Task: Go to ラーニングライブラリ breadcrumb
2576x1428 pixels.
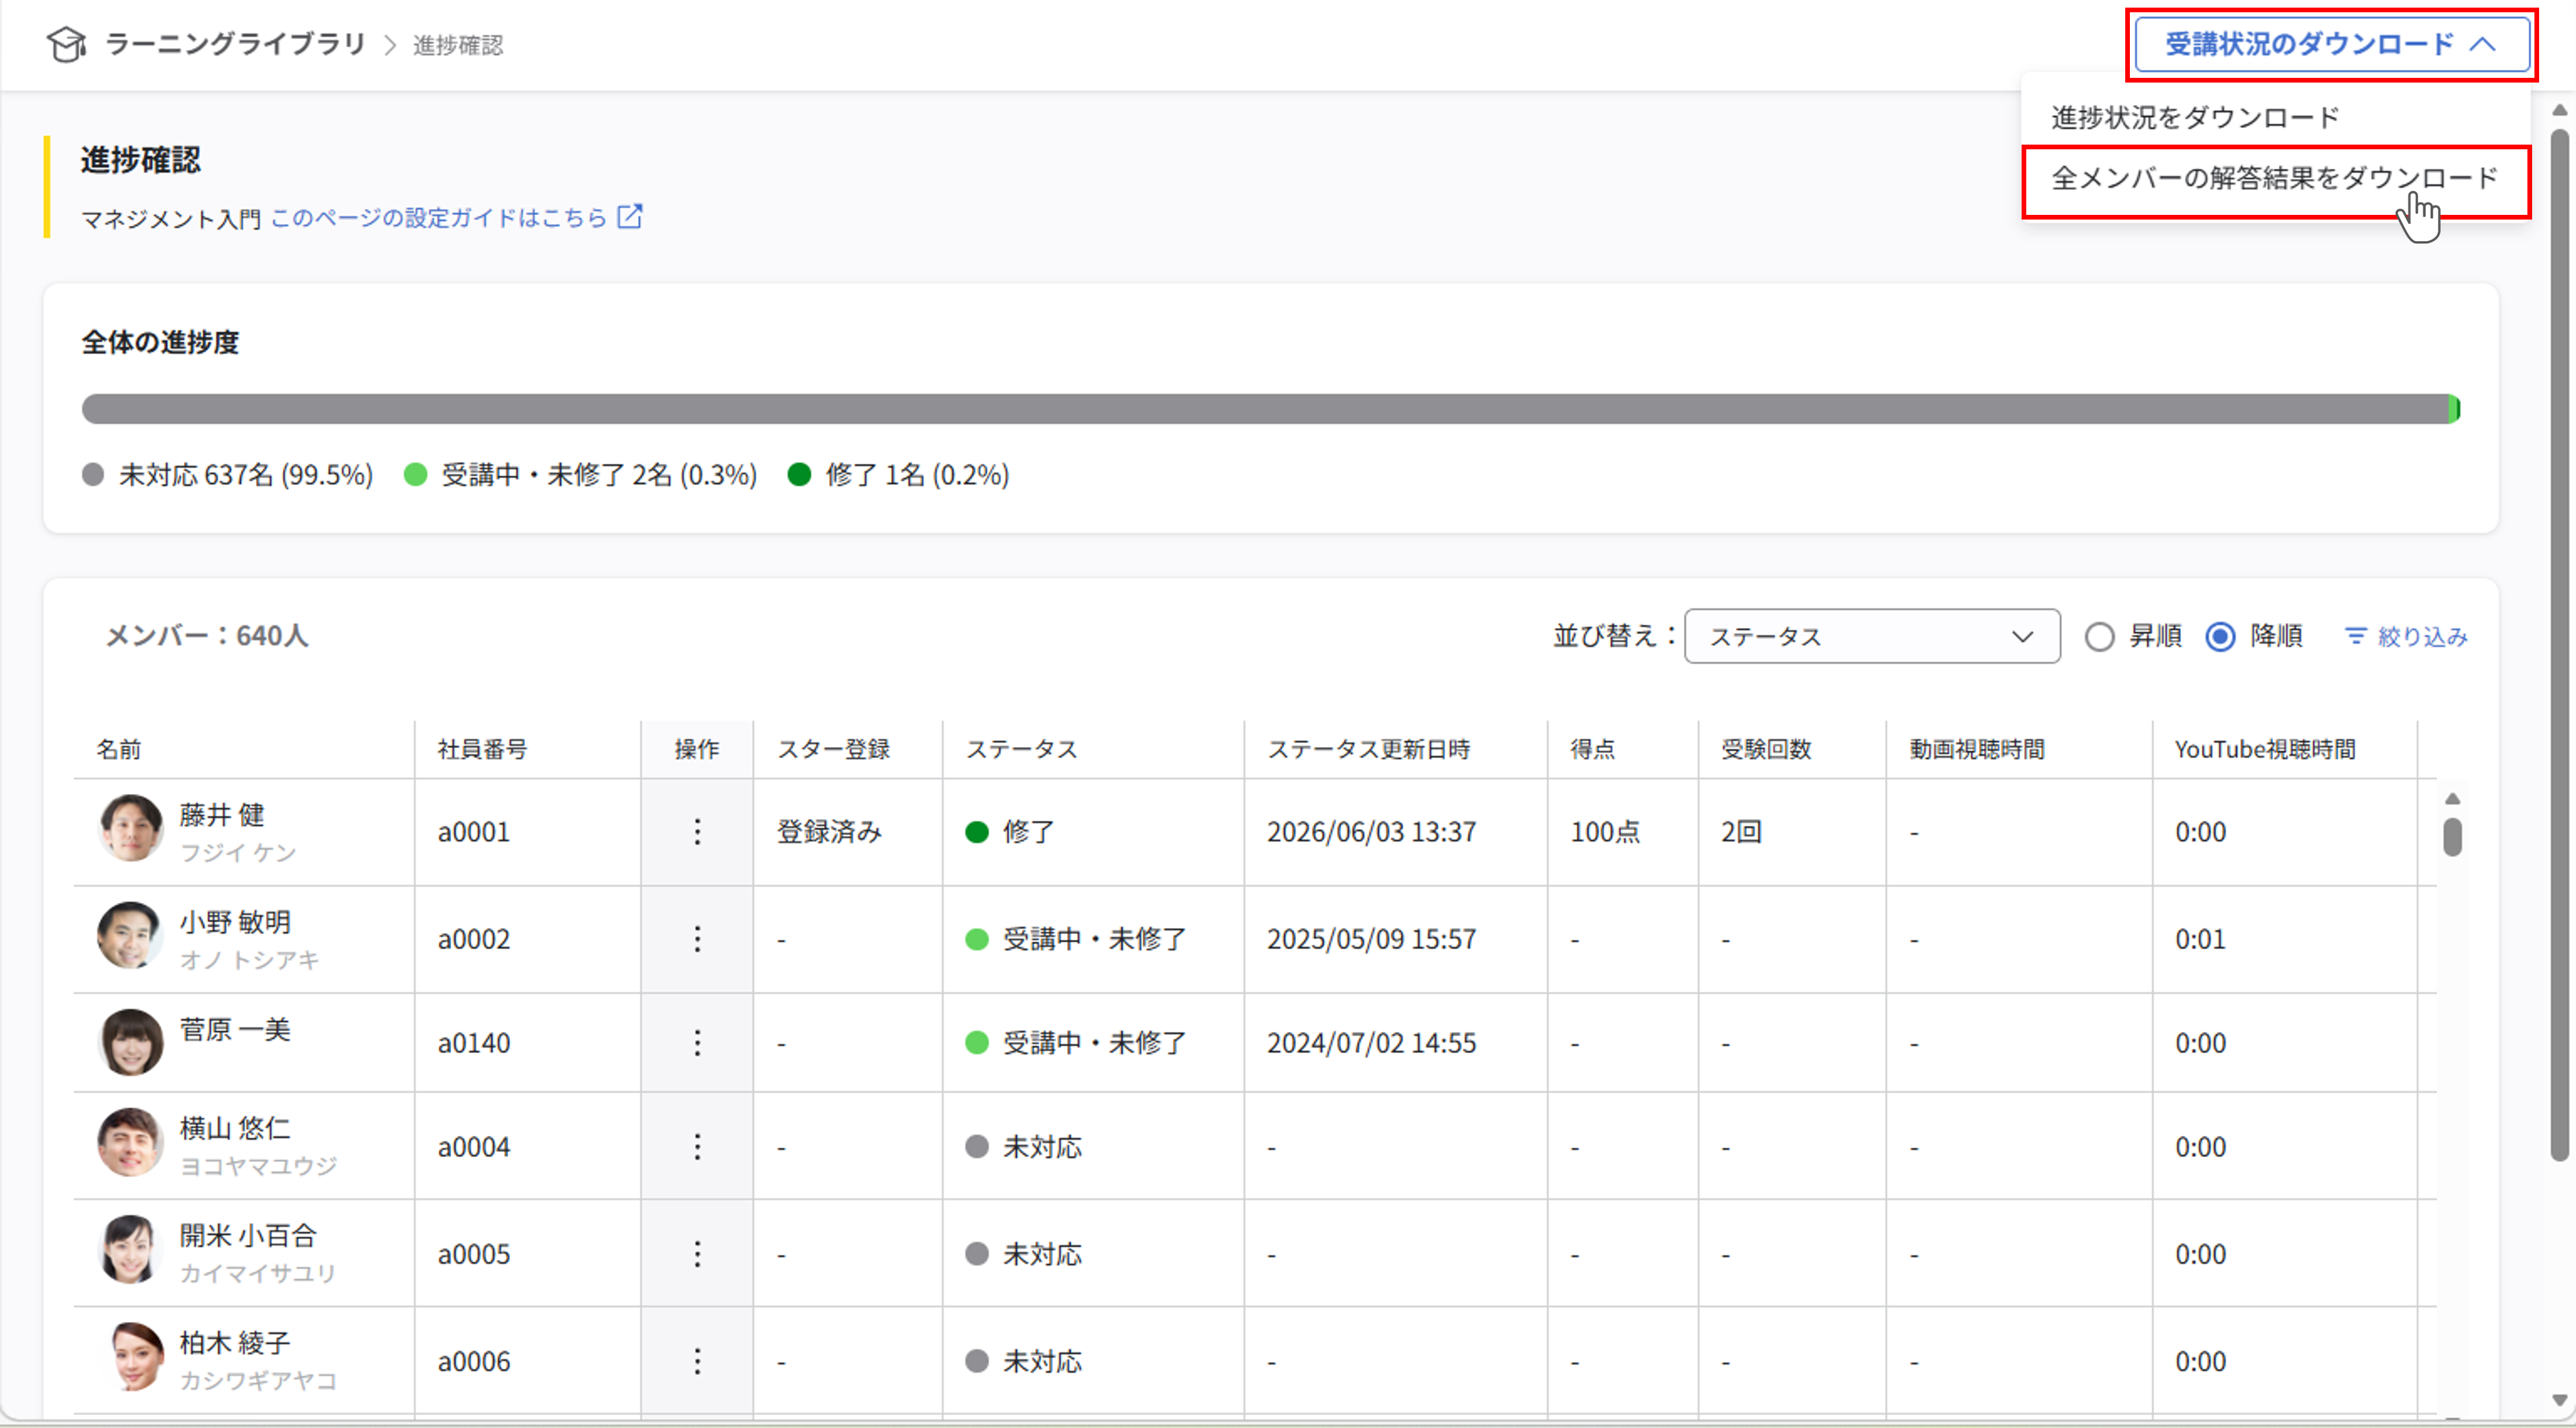Action: pos(235,44)
